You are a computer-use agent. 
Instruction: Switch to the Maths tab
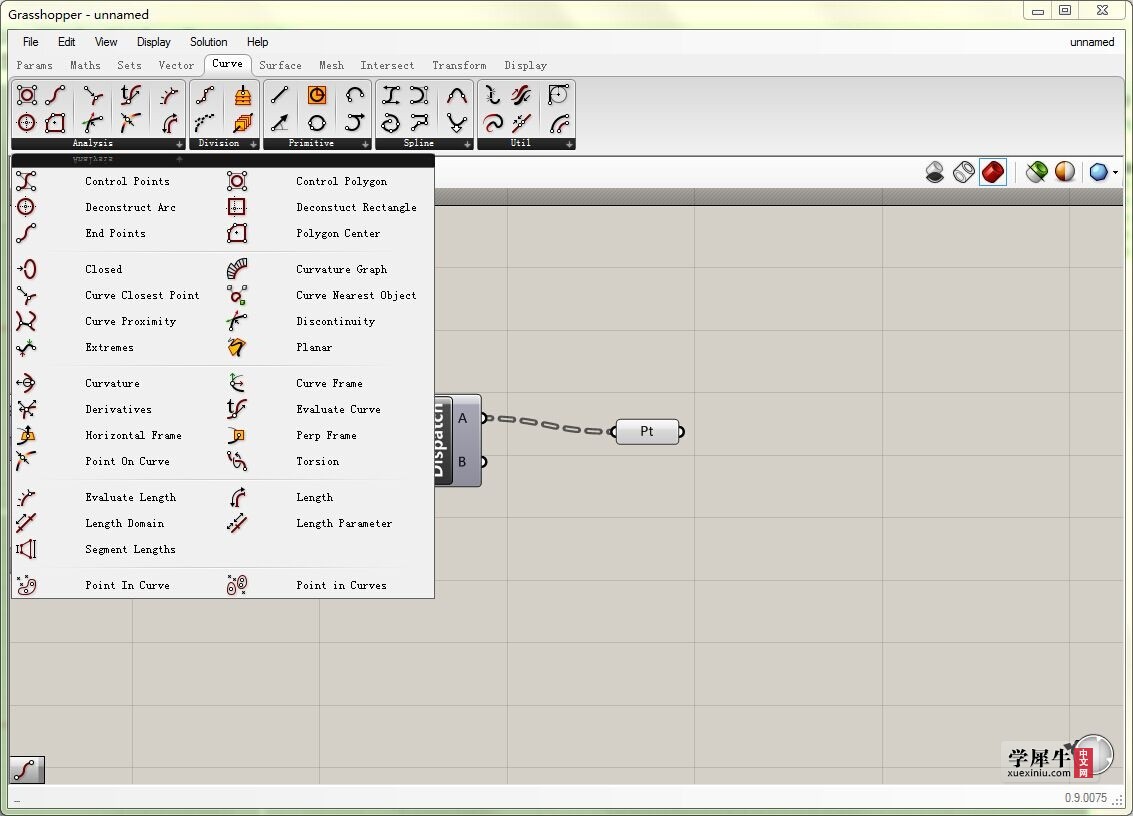click(x=85, y=65)
